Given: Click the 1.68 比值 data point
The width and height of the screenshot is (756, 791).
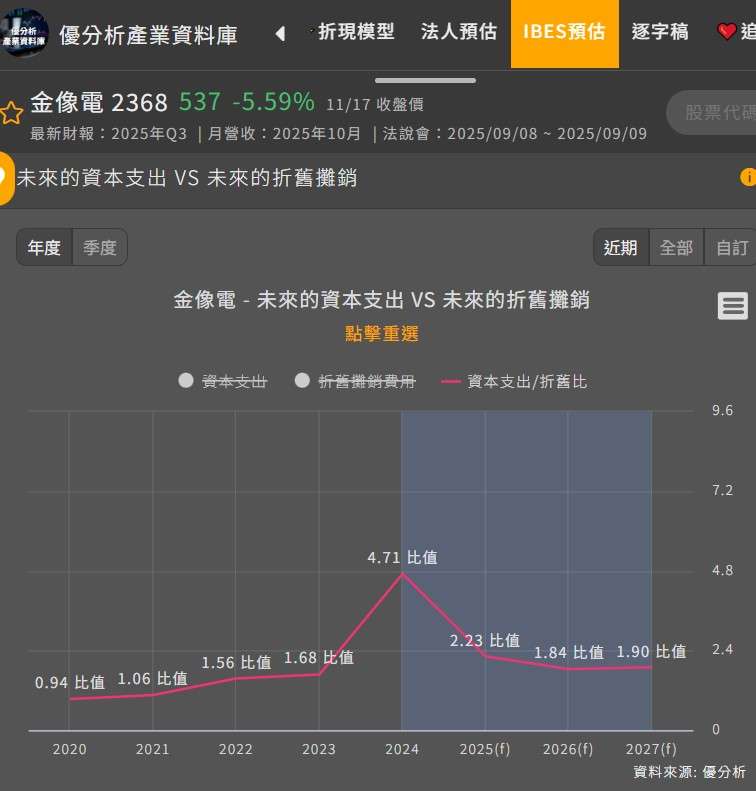Looking at the screenshot, I should (x=319, y=674).
